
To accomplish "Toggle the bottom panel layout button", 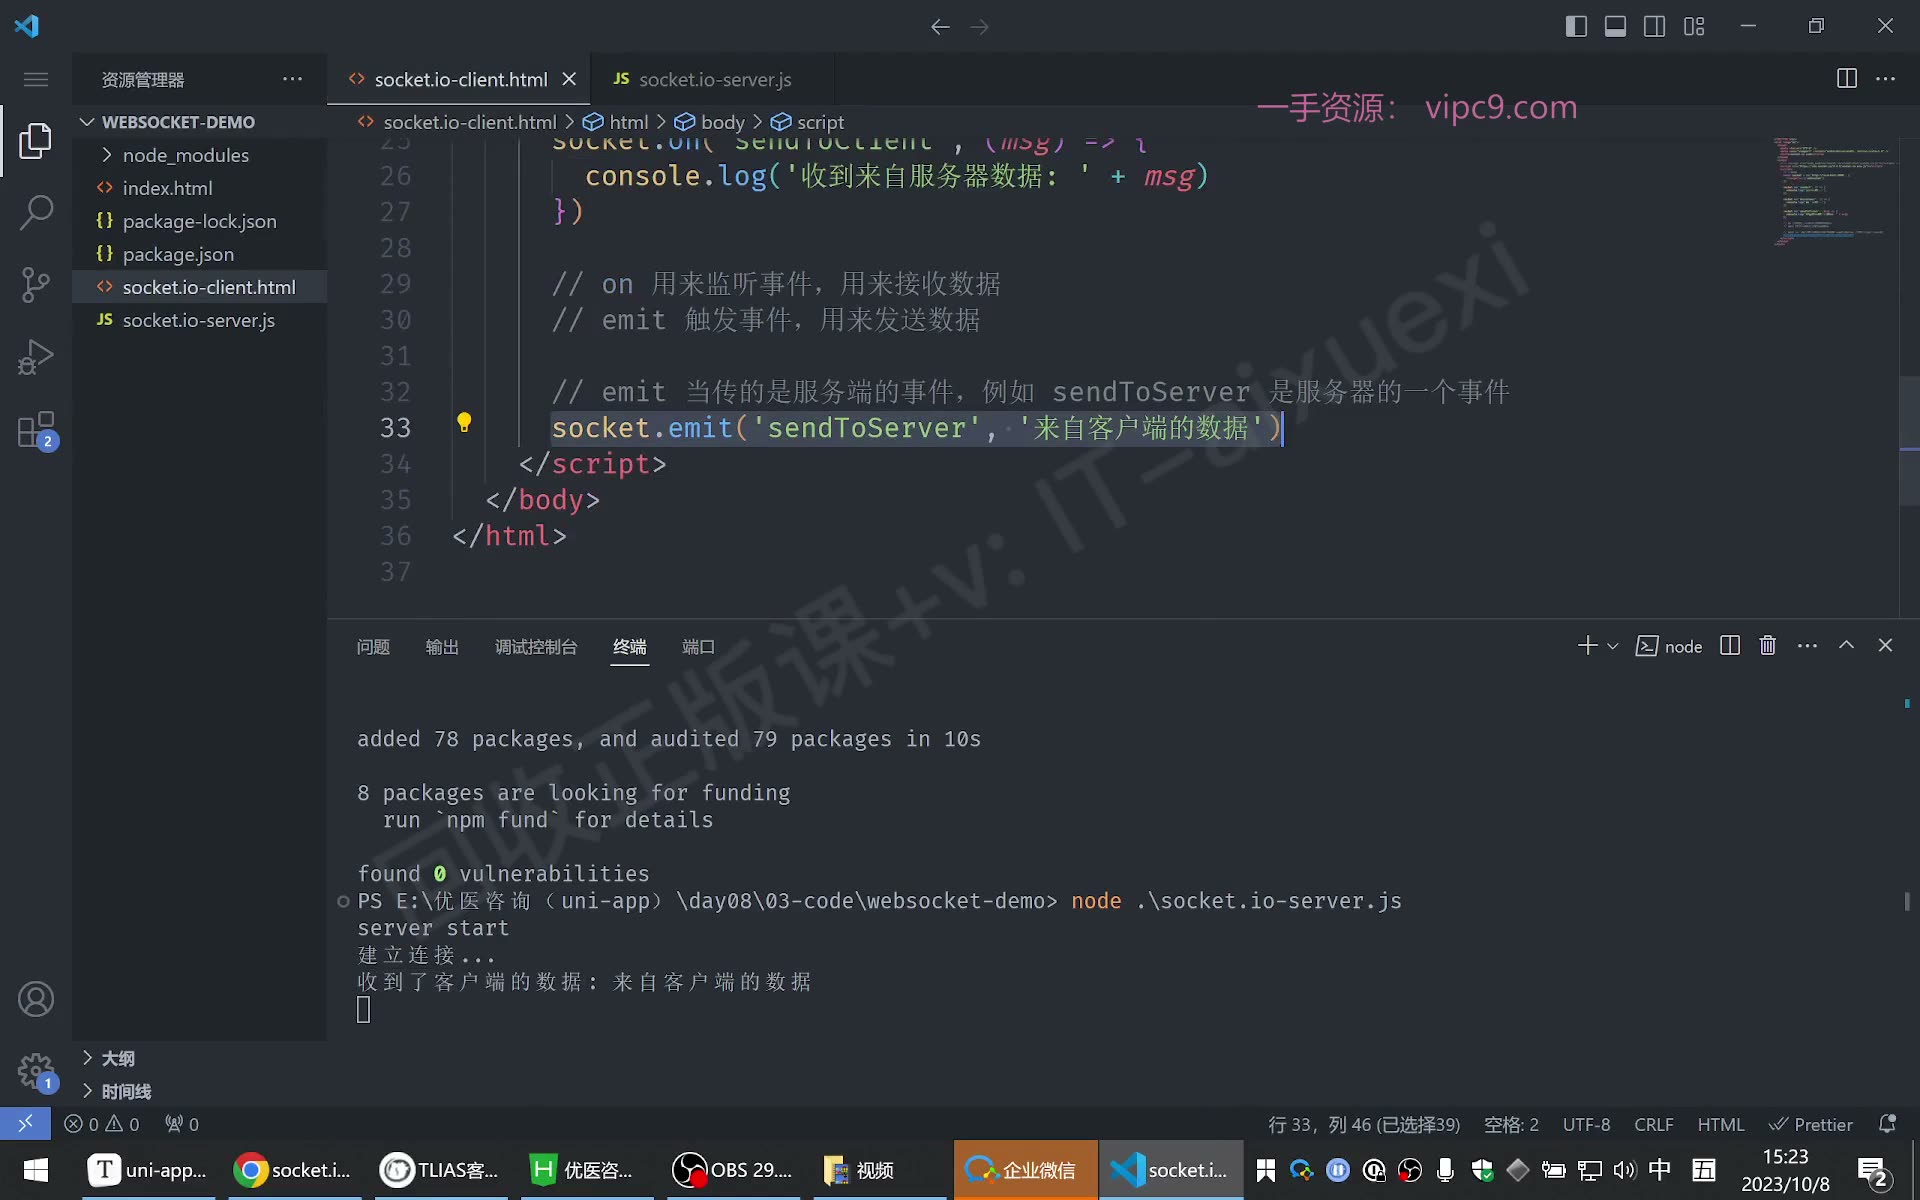I will [x=1615, y=26].
